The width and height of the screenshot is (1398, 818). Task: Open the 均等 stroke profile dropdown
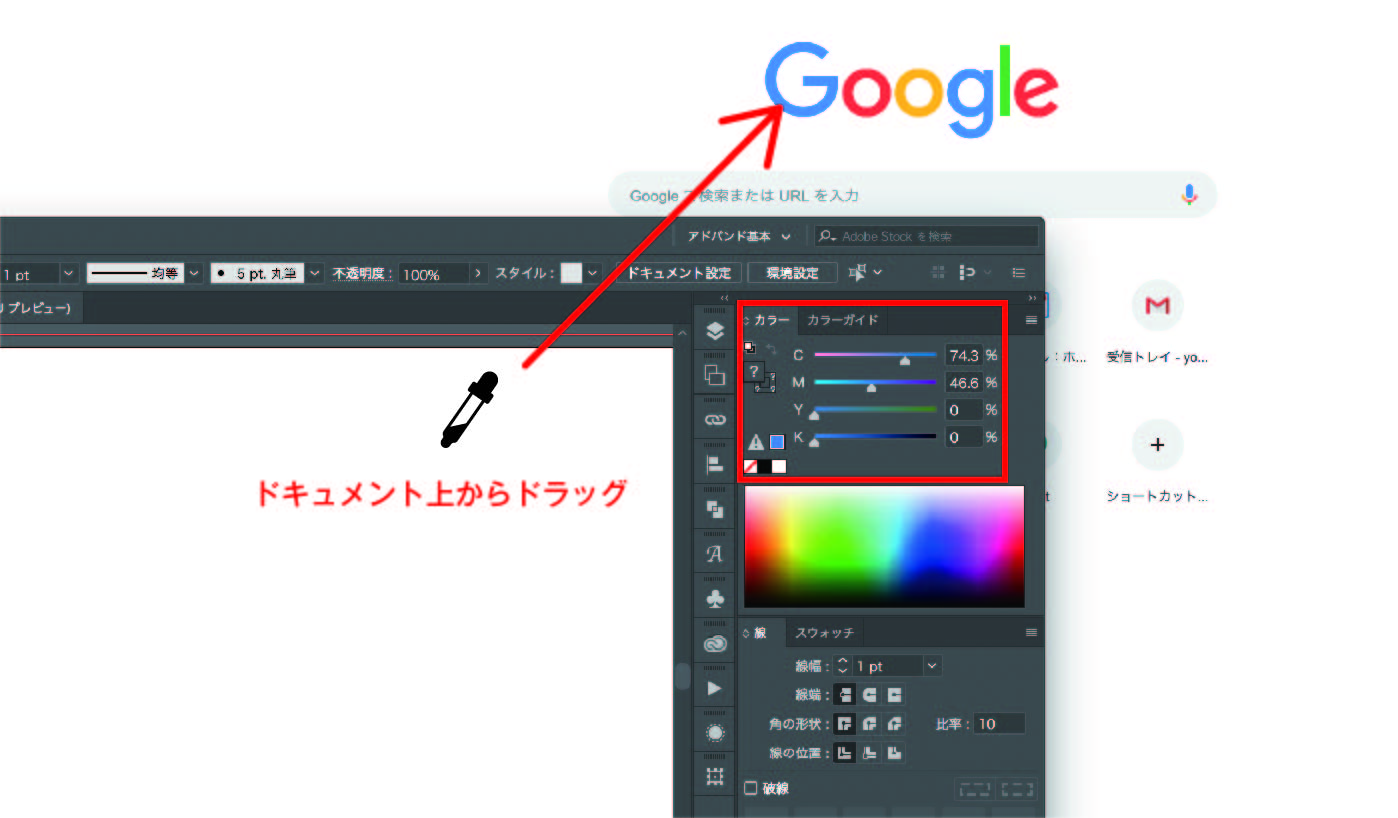tap(194, 272)
